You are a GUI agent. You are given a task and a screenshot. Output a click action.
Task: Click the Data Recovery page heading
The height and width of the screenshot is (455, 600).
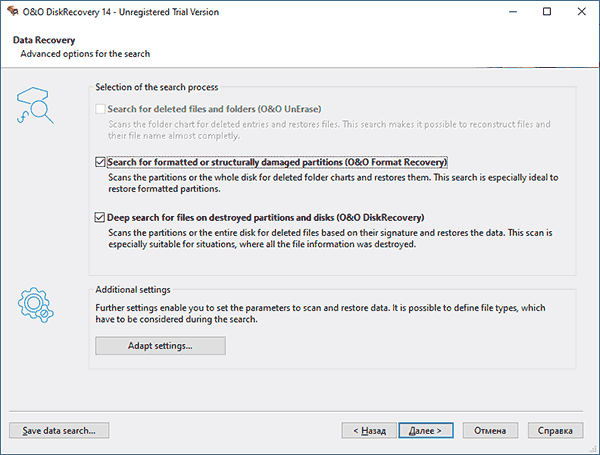(x=40, y=39)
